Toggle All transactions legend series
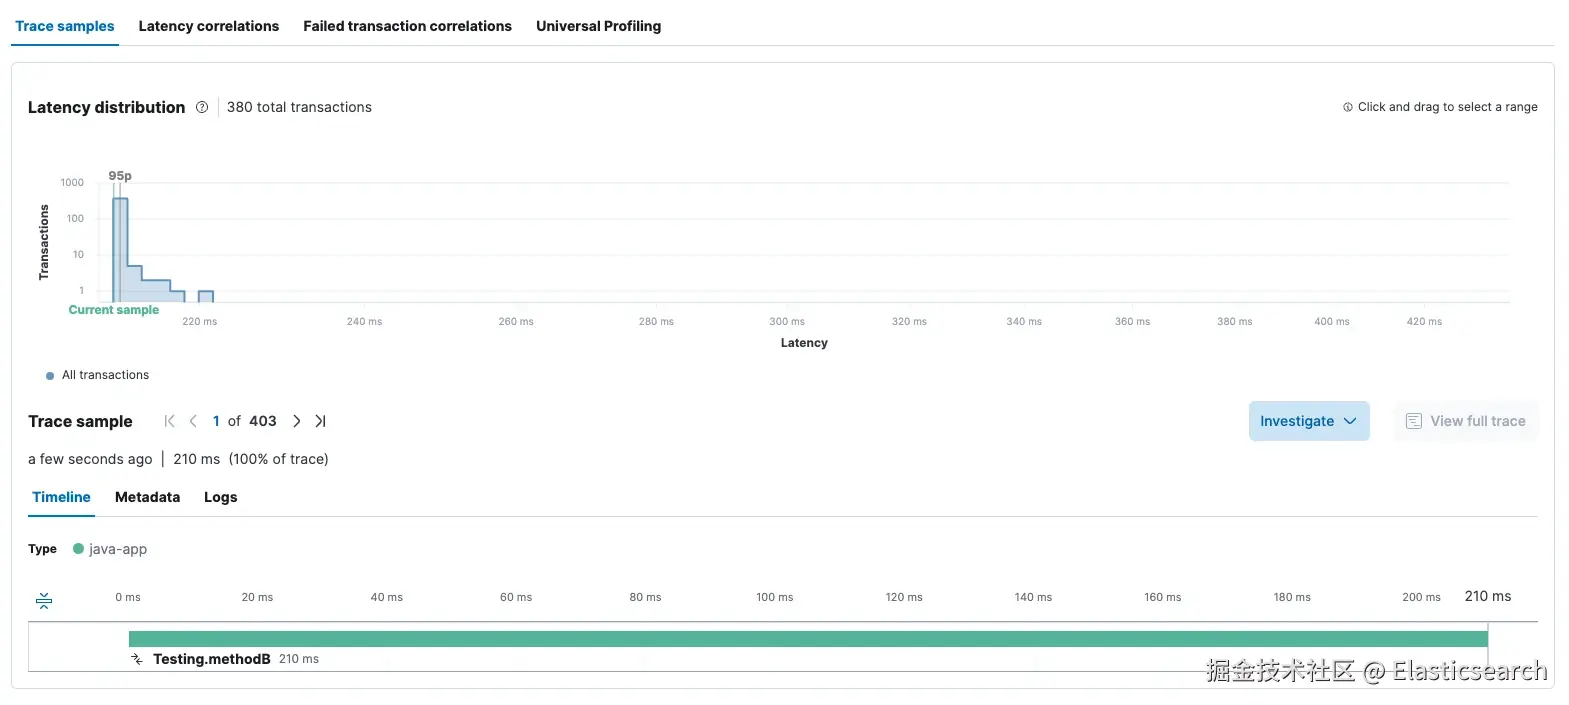 point(98,375)
